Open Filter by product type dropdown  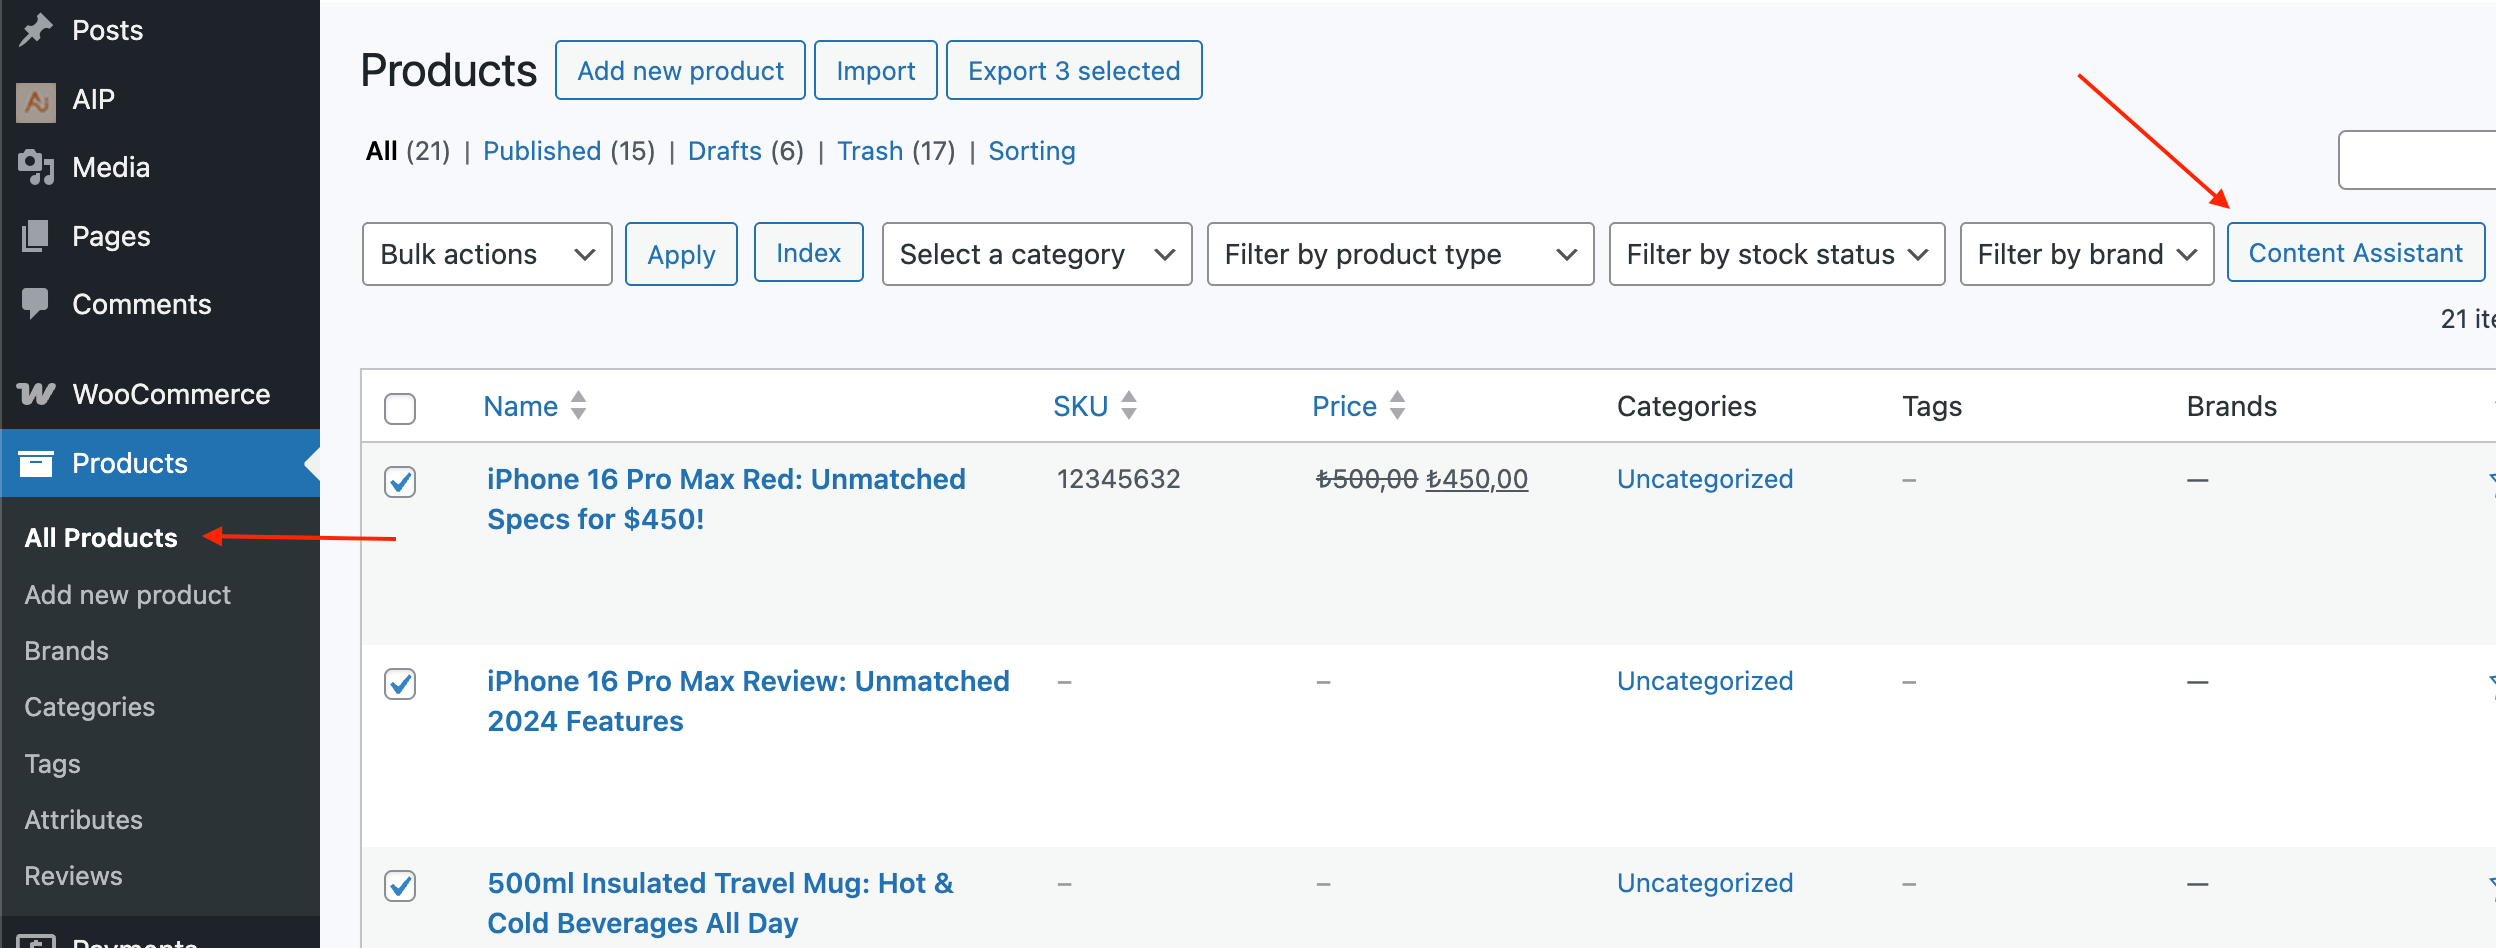pyautogui.click(x=1400, y=254)
